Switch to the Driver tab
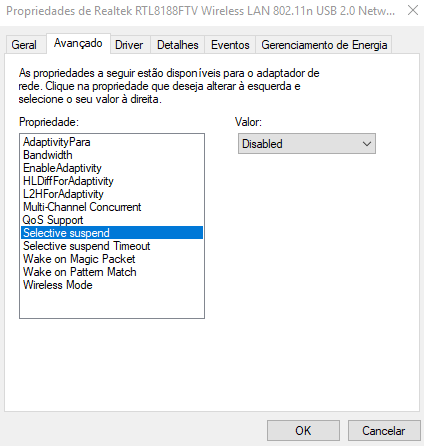This screenshot has width=424, height=446. pos(129,45)
